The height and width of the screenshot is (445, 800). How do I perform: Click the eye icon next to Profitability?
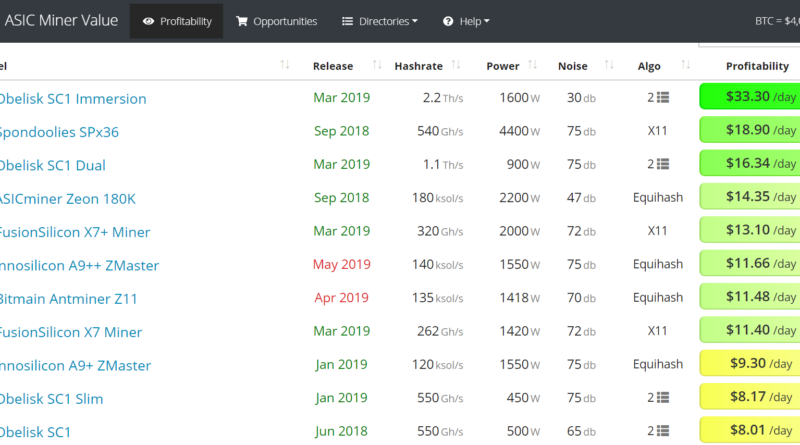[x=148, y=21]
